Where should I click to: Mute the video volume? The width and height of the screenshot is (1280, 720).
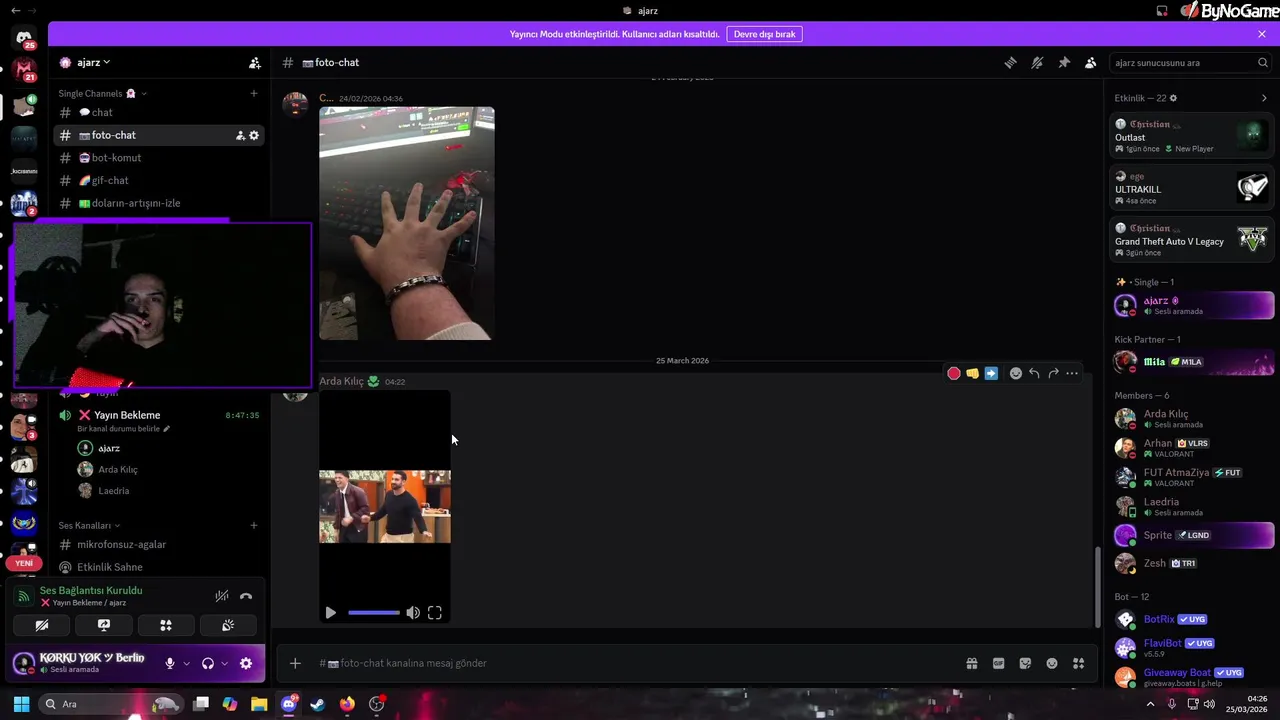click(x=413, y=613)
